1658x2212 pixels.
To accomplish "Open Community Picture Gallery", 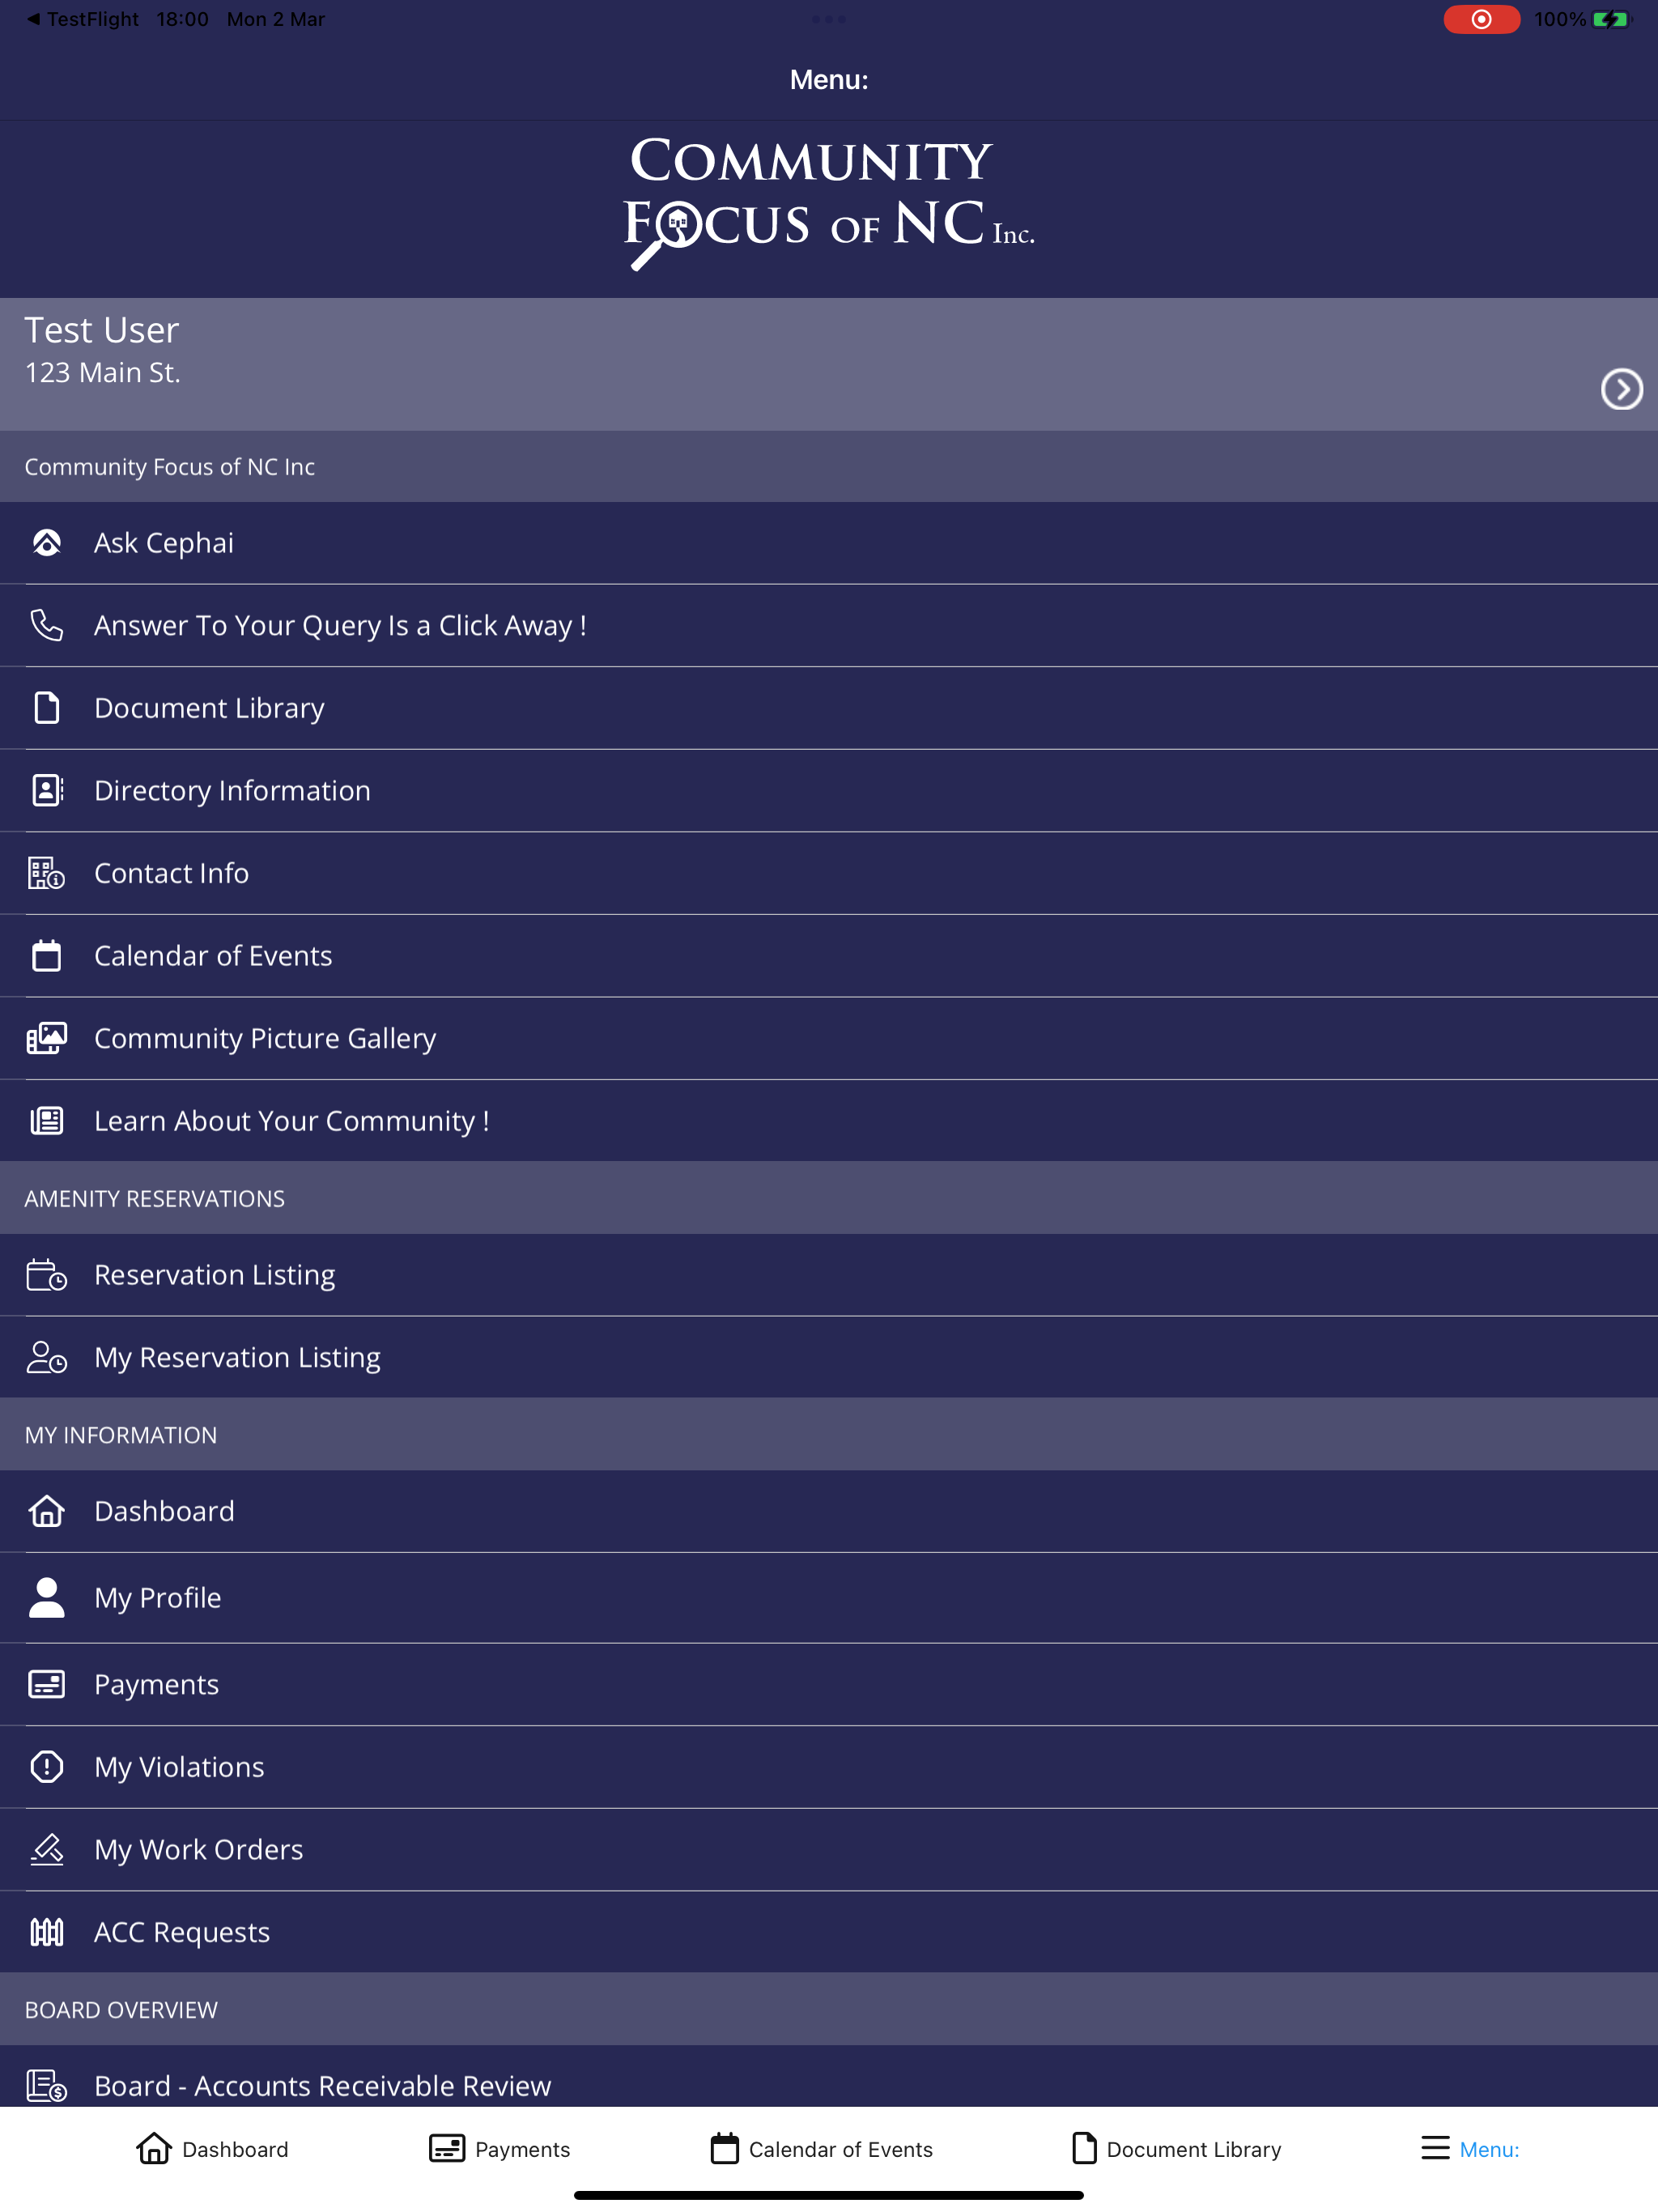I will 829,1039.
